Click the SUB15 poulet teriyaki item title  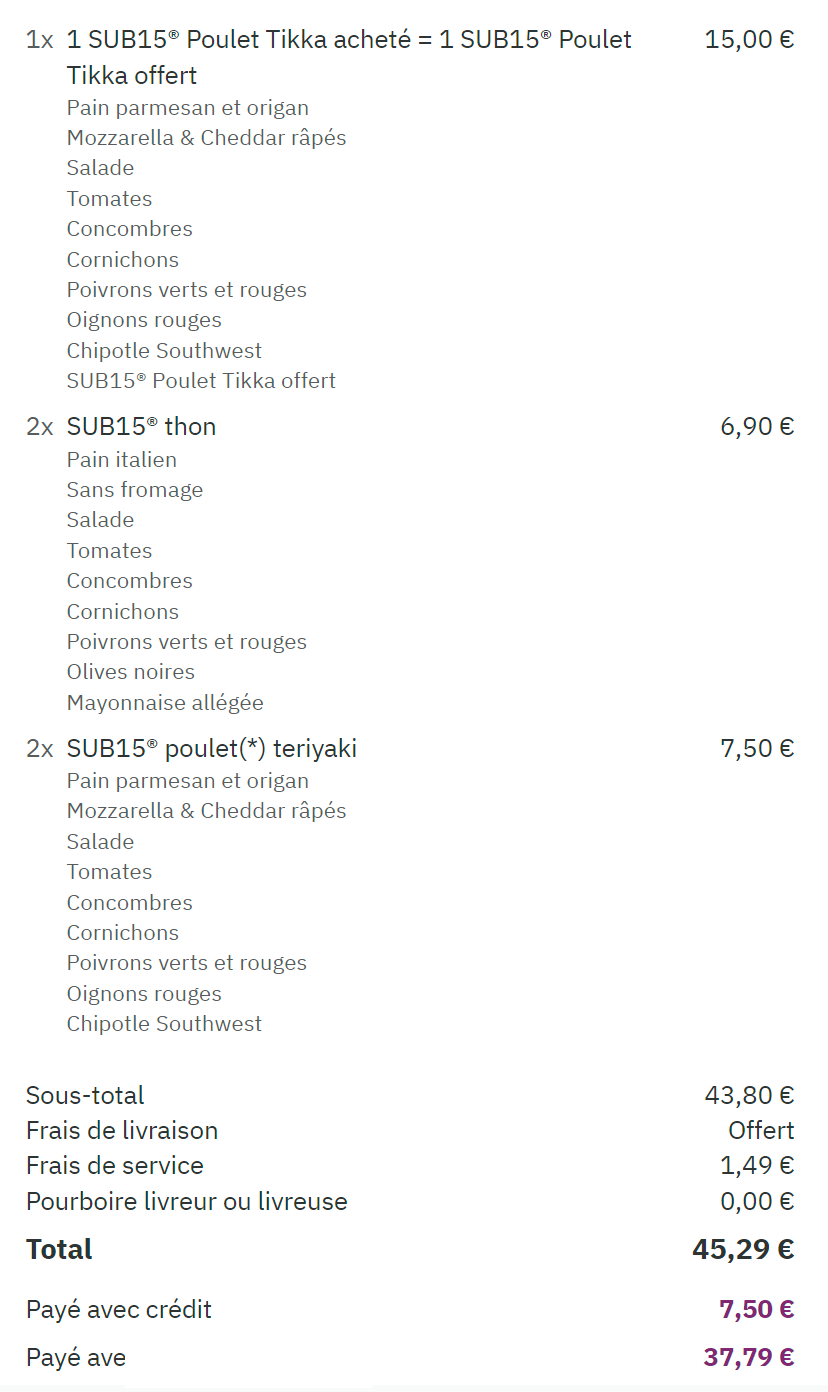coord(211,749)
